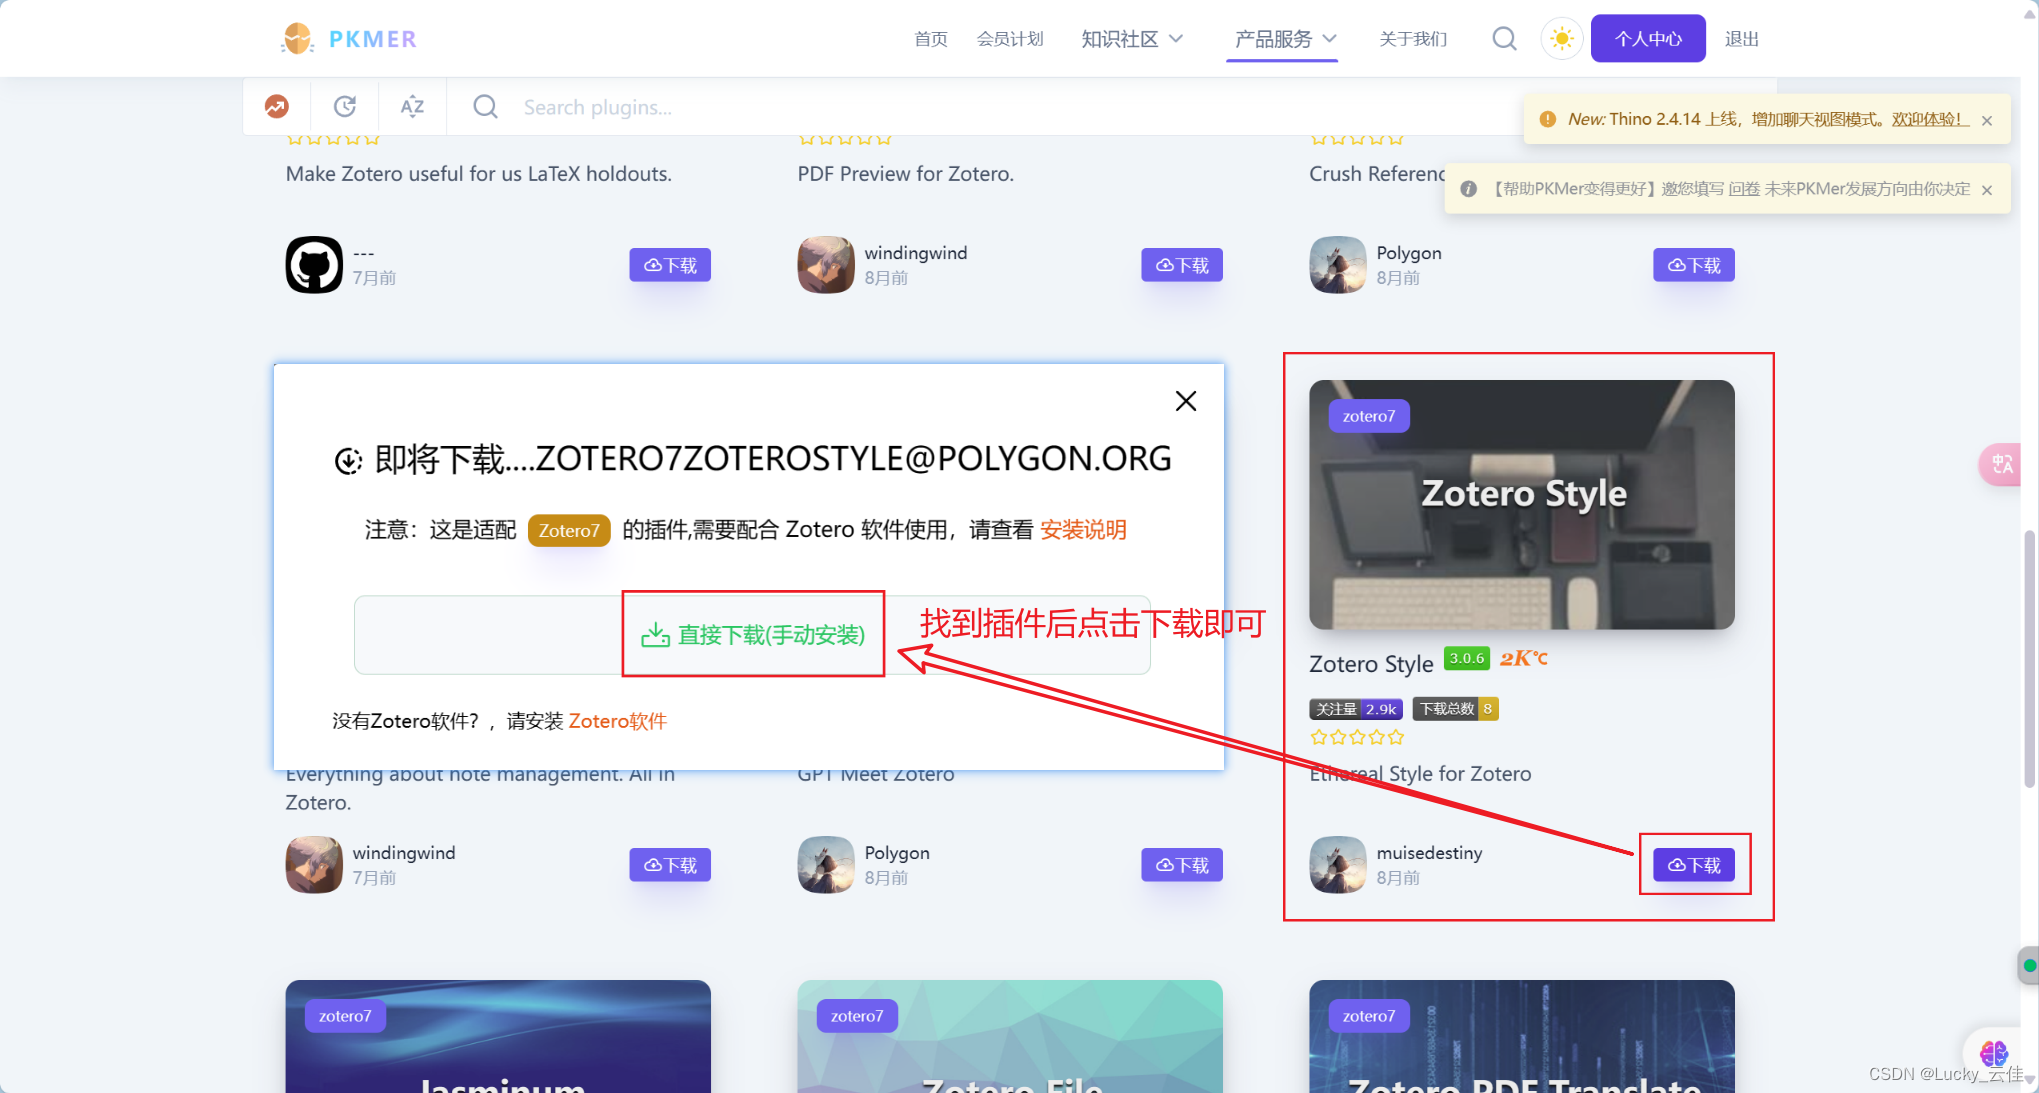Image resolution: width=2039 pixels, height=1093 pixels.
Task: Dismiss the Thino 2.4.14 notification
Action: click(x=1987, y=120)
